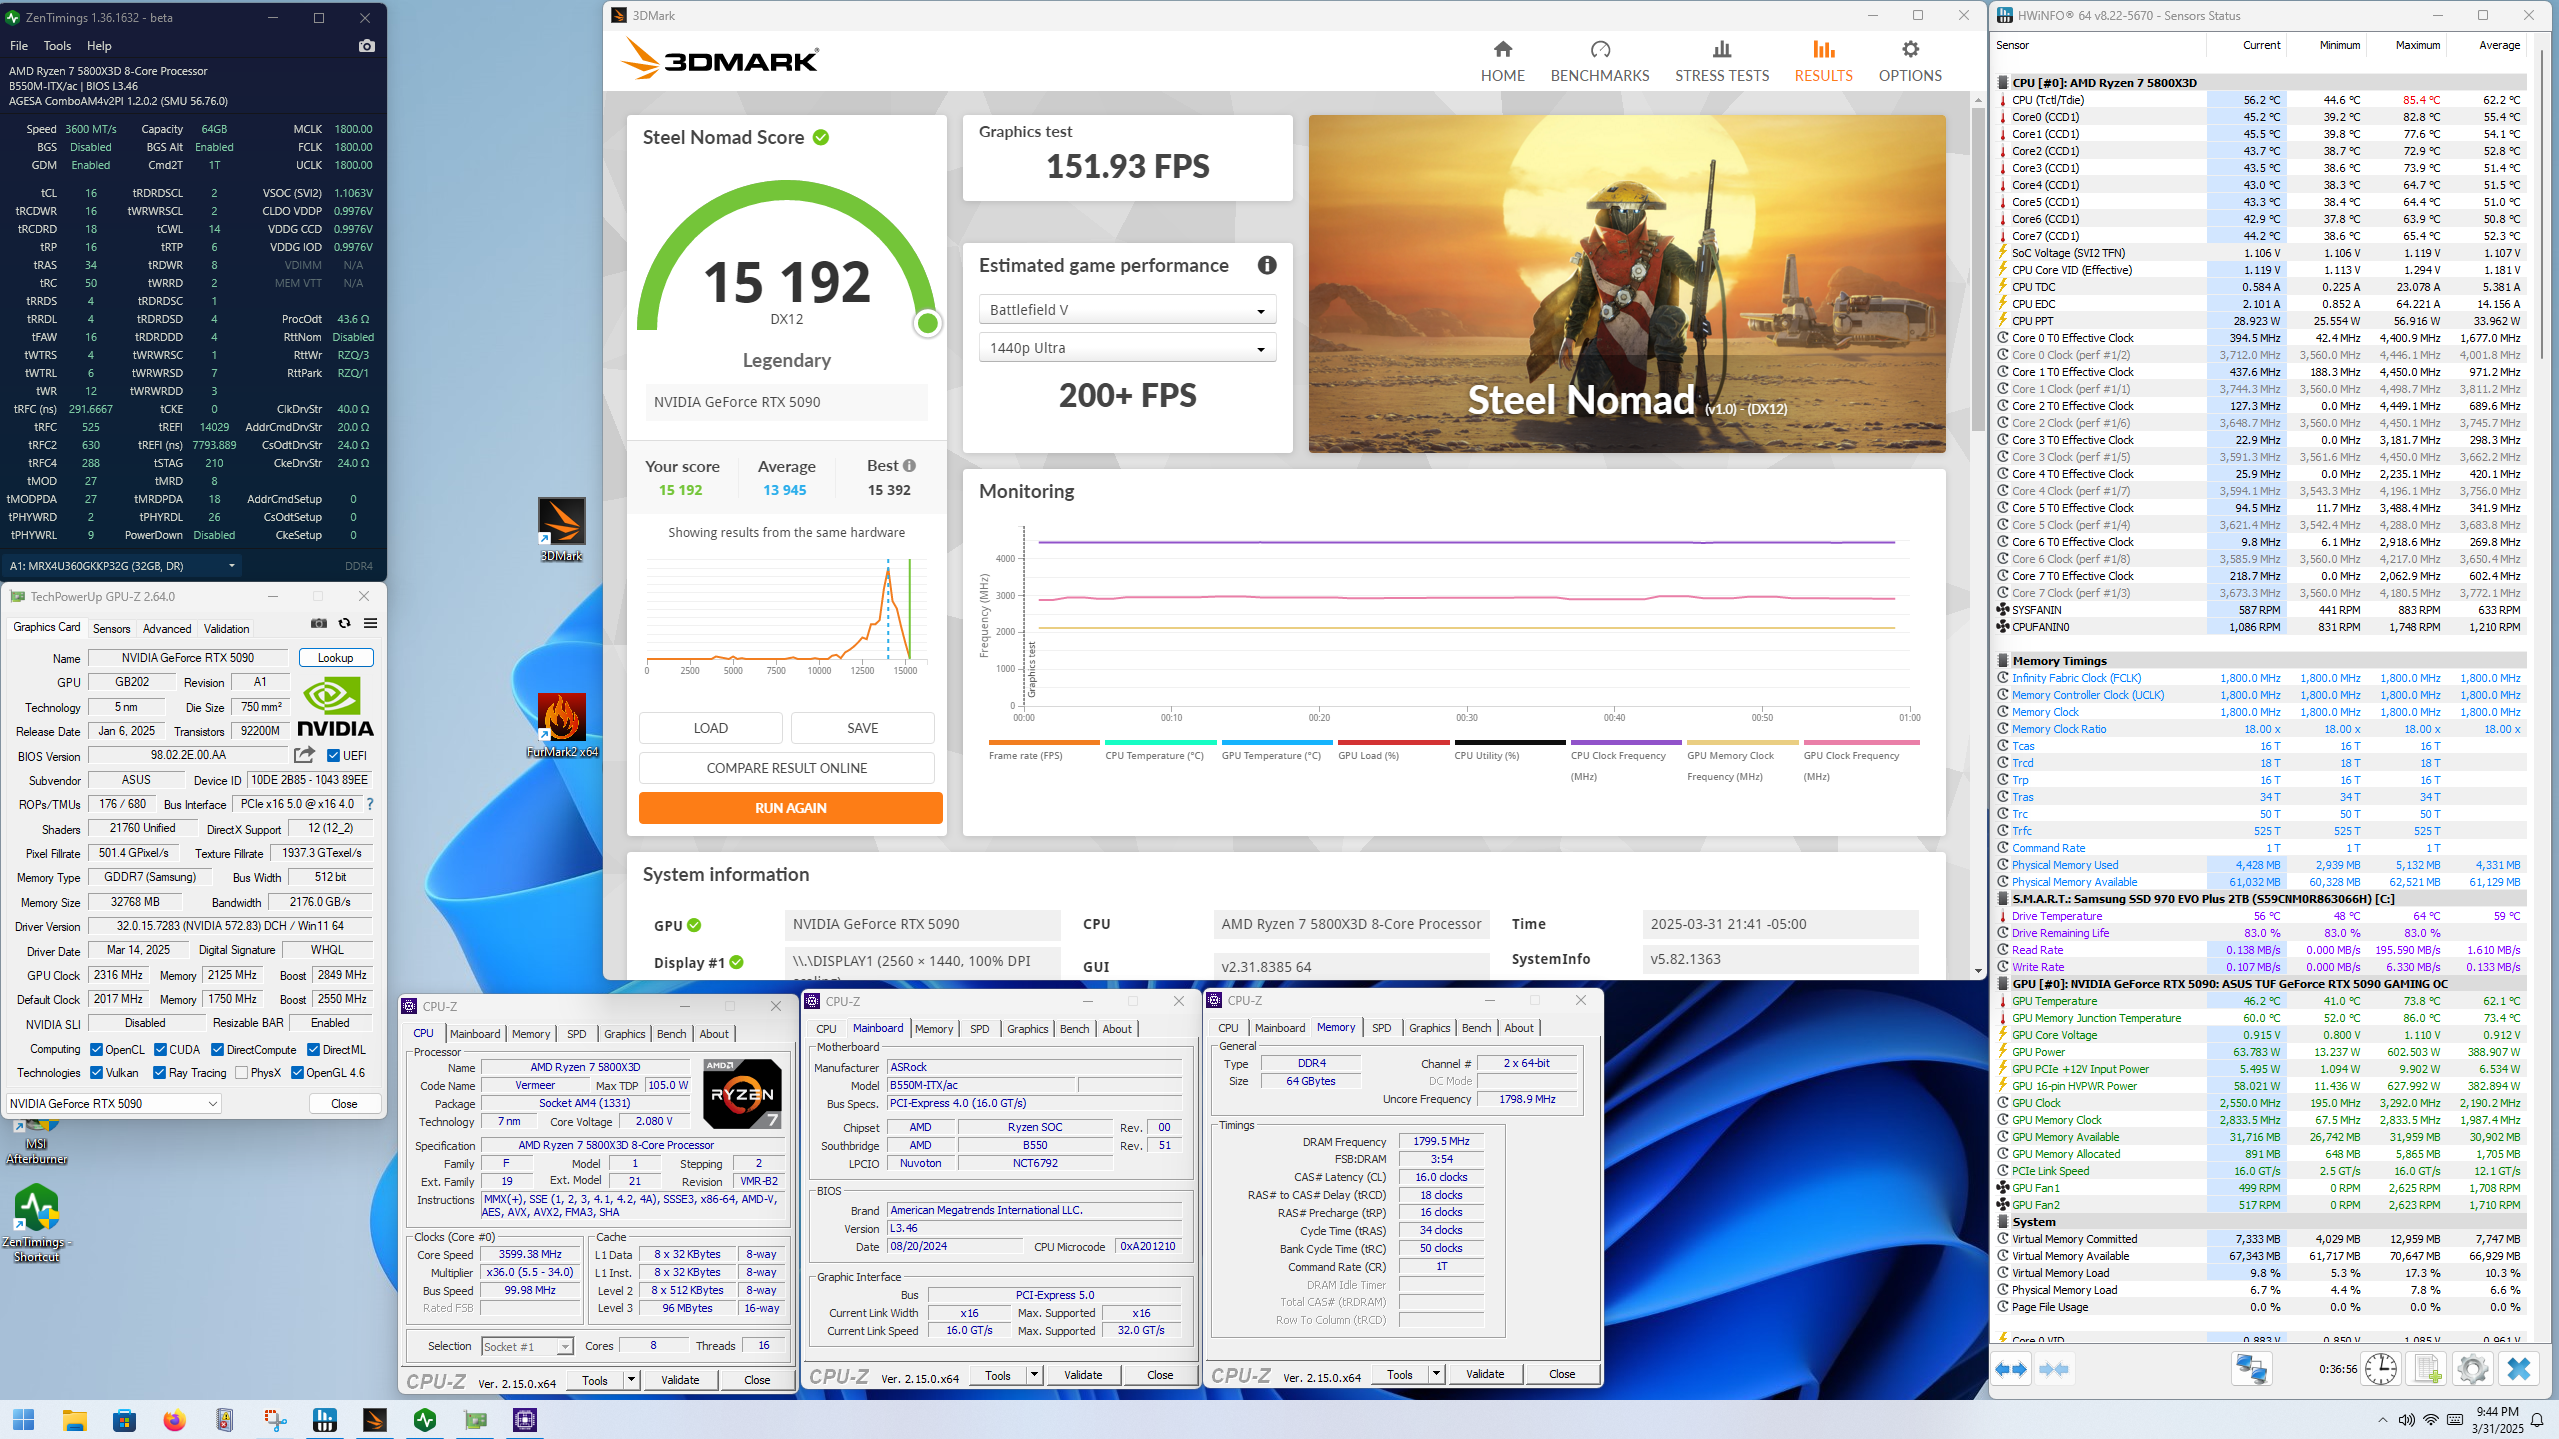Image resolution: width=2559 pixels, height=1439 pixels.
Task: Click GPU-Z refresh icon
Action: pos(344,623)
